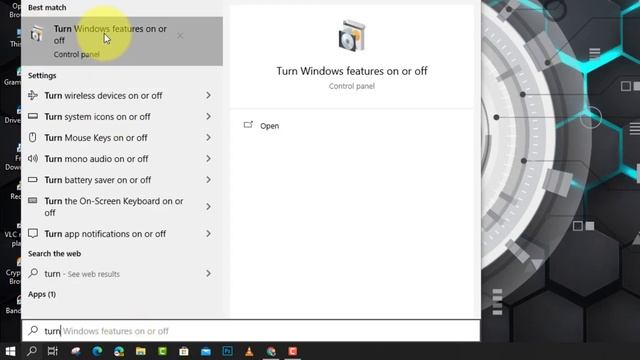Expand the turn web results arrow
This screenshot has width=640, height=360.
tap(209, 273)
